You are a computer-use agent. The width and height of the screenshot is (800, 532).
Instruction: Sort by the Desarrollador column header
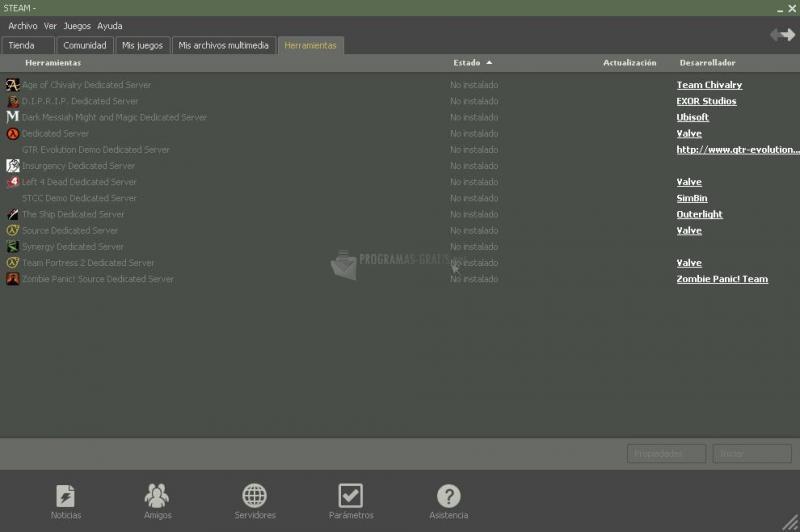[707, 63]
